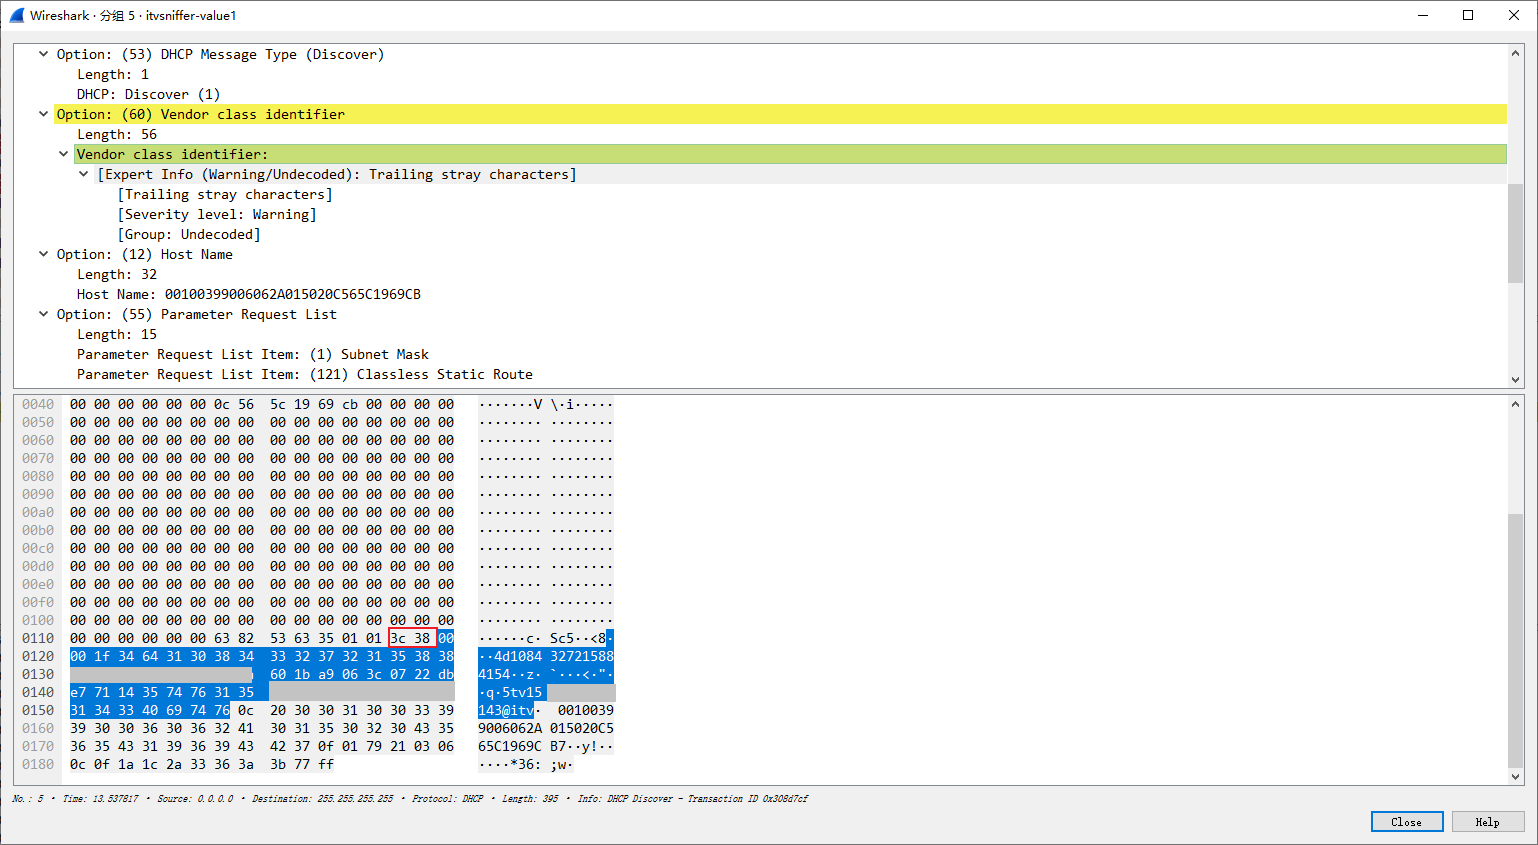1538x845 pixels.
Task: Select the '[Severity level: Warning]' row
Action: click(x=217, y=214)
